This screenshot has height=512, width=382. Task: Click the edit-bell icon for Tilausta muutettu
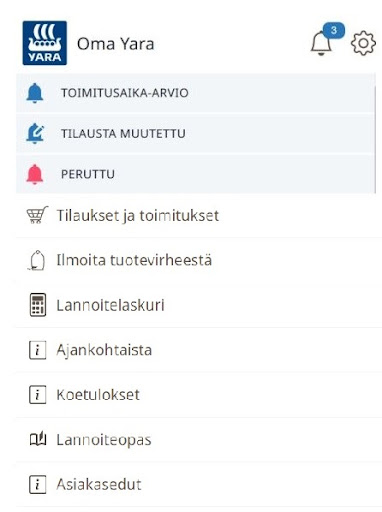point(35,133)
